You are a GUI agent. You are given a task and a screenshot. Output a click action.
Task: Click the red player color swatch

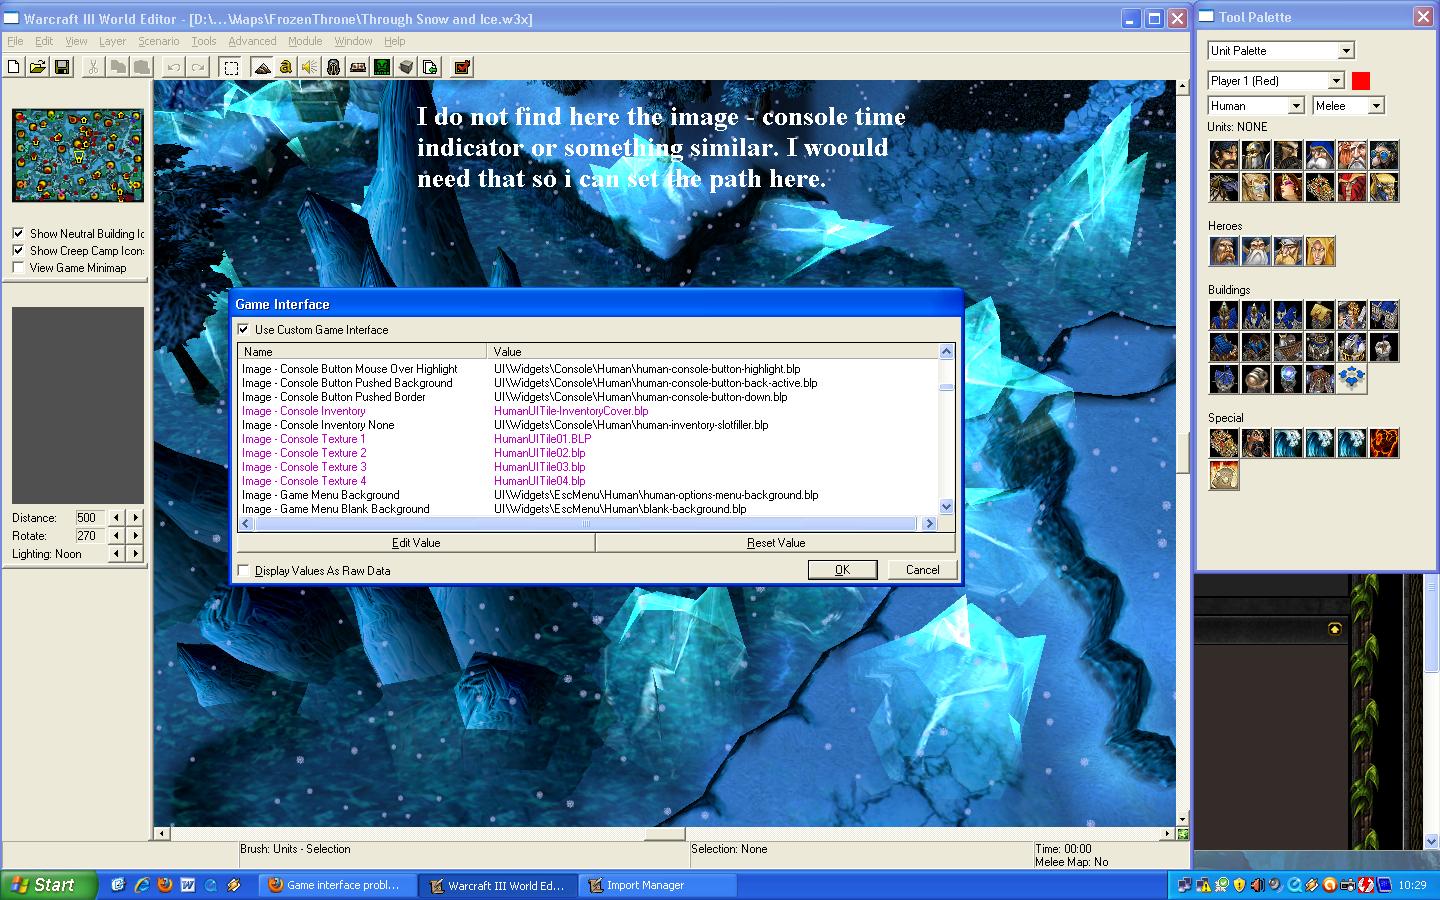point(1361,80)
